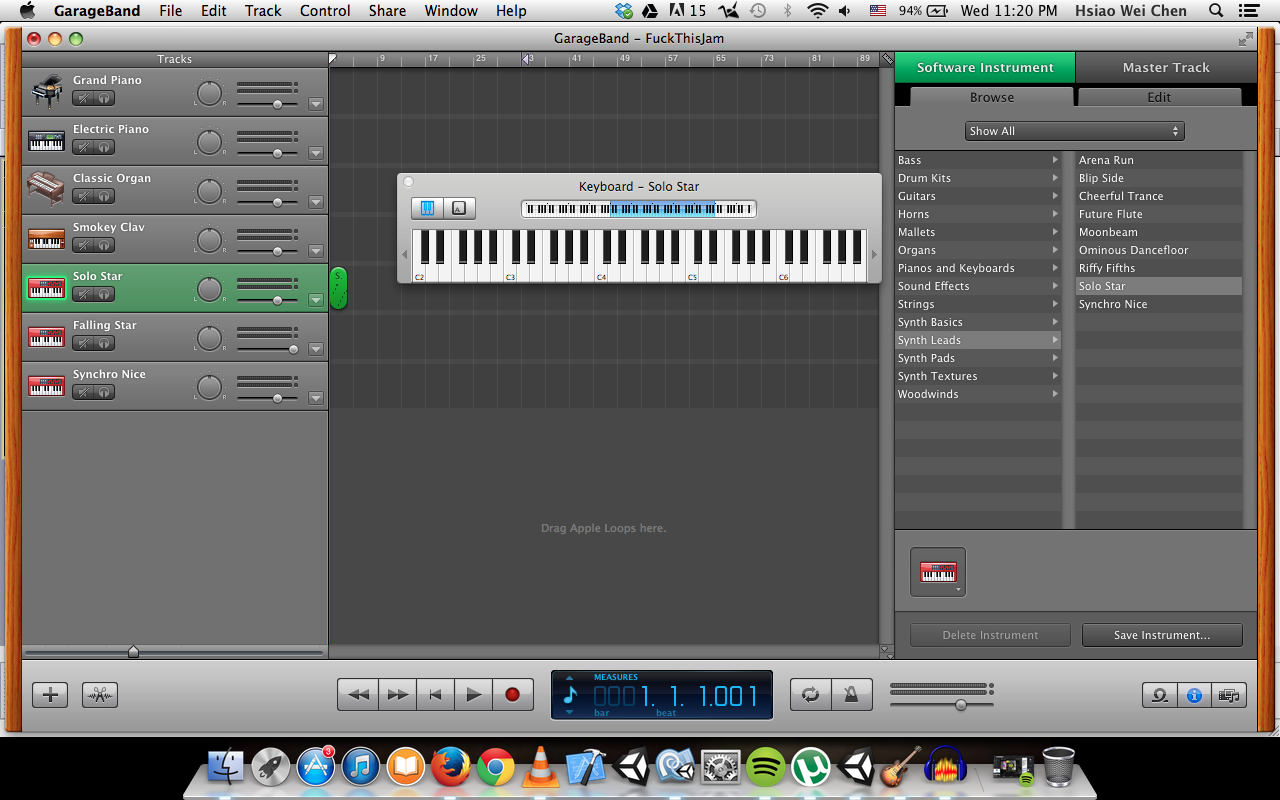Expand Electric Piano track automation arrow
This screenshot has height=800, width=1280.
coord(316,153)
